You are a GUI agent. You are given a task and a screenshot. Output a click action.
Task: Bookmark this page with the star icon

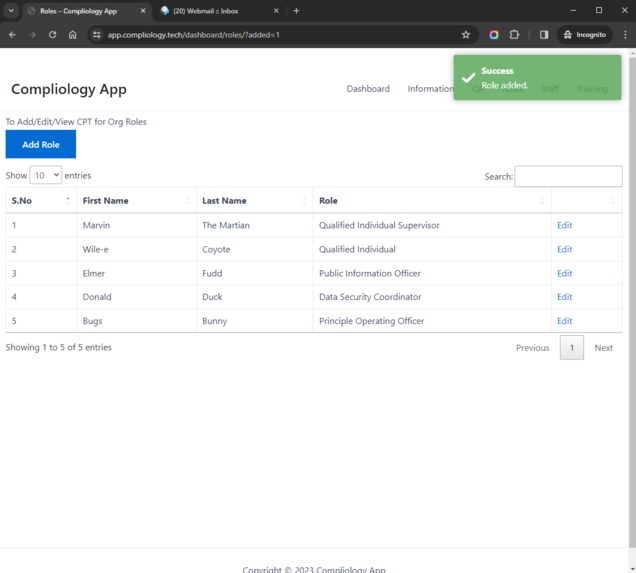[x=466, y=35]
